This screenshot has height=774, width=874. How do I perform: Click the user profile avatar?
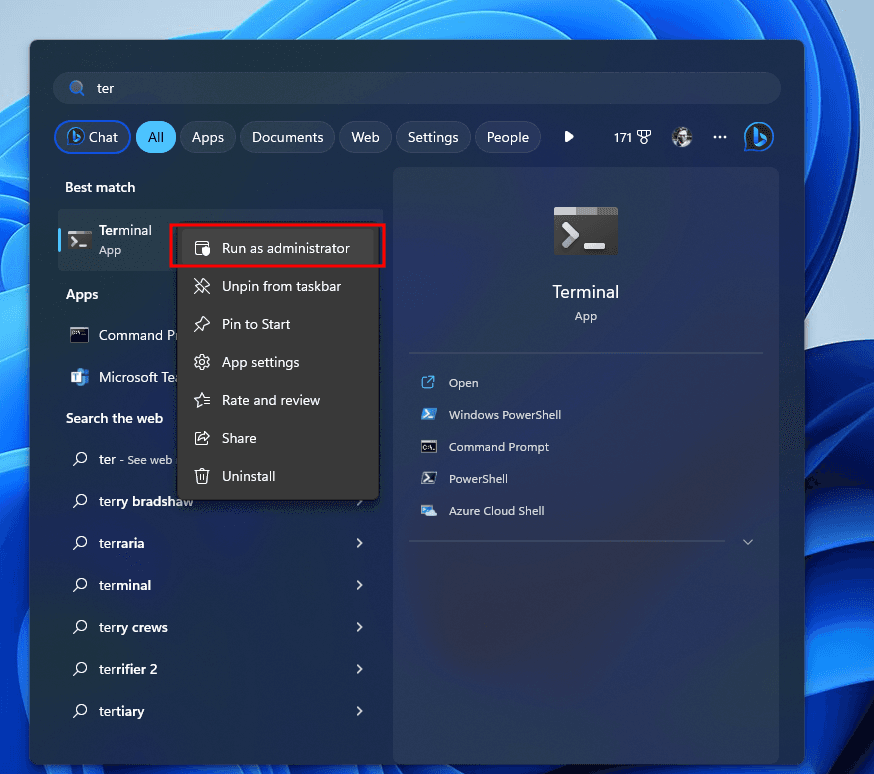(682, 137)
